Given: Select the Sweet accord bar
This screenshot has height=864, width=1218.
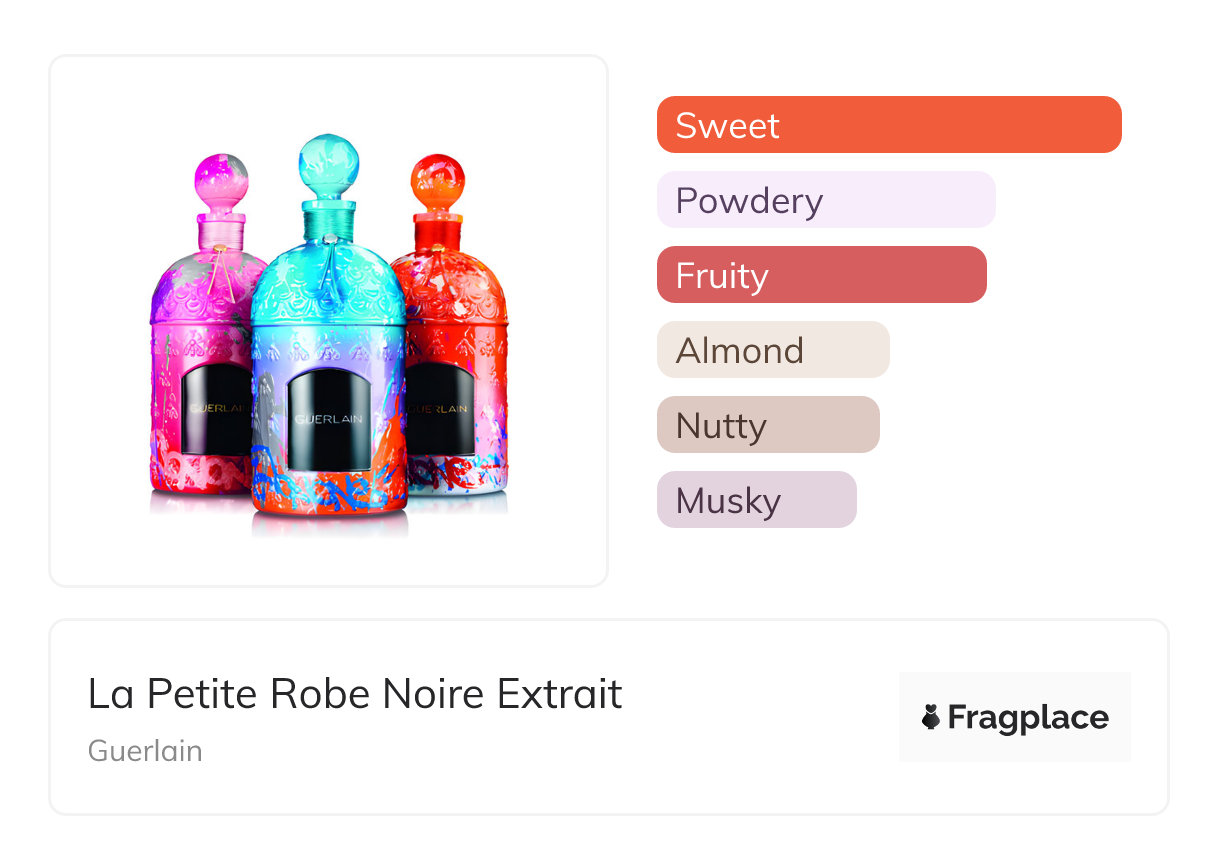Looking at the screenshot, I should (888, 125).
